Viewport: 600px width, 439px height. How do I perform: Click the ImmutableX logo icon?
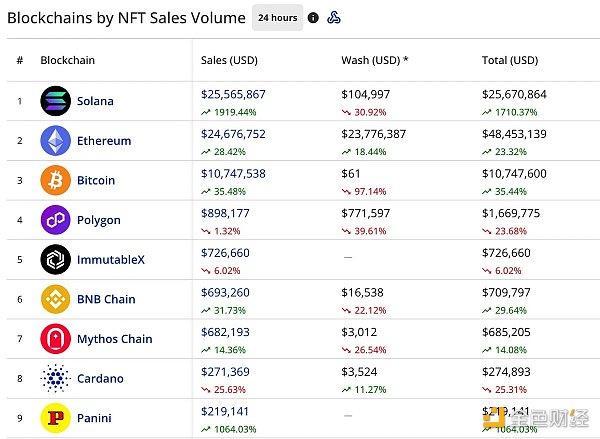tap(55, 259)
